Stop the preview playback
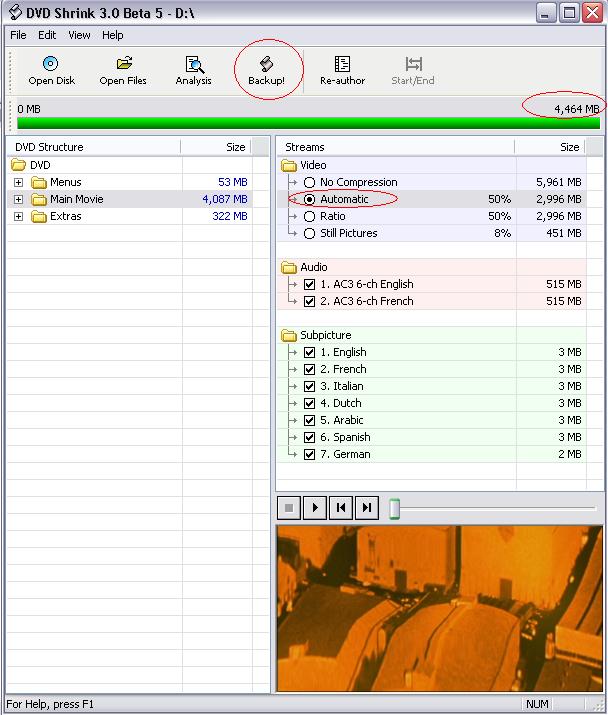Viewport: 608px width, 715px height. tap(289, 508)
